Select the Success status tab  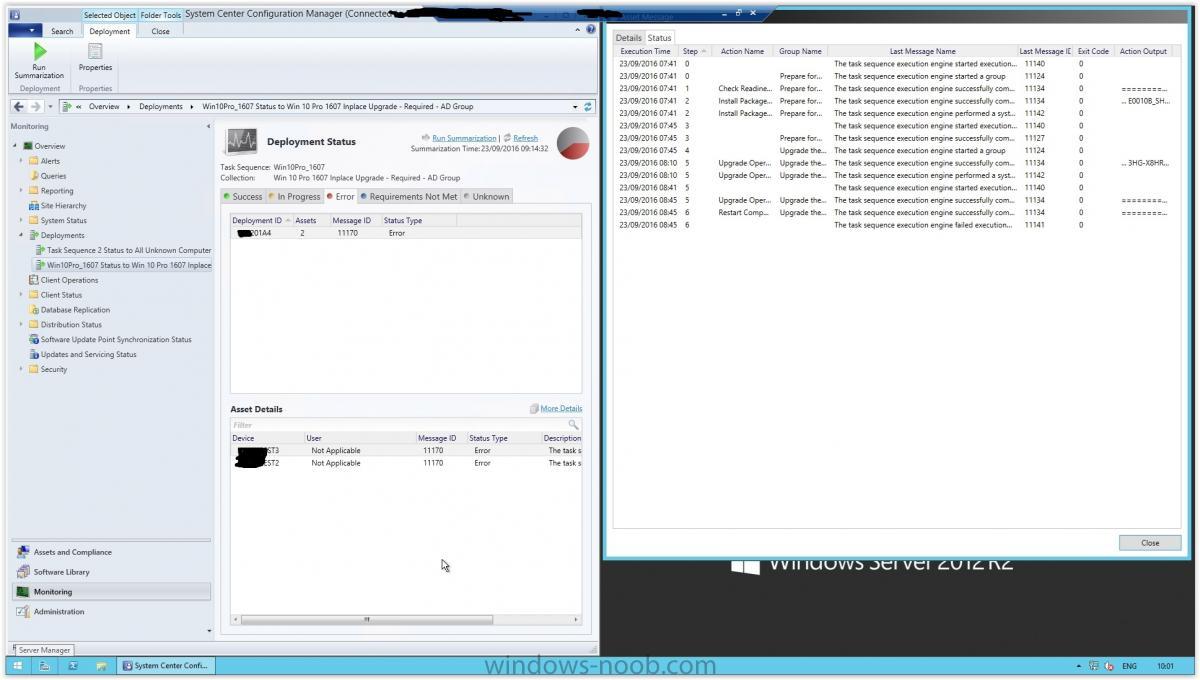tap(243, 197)
